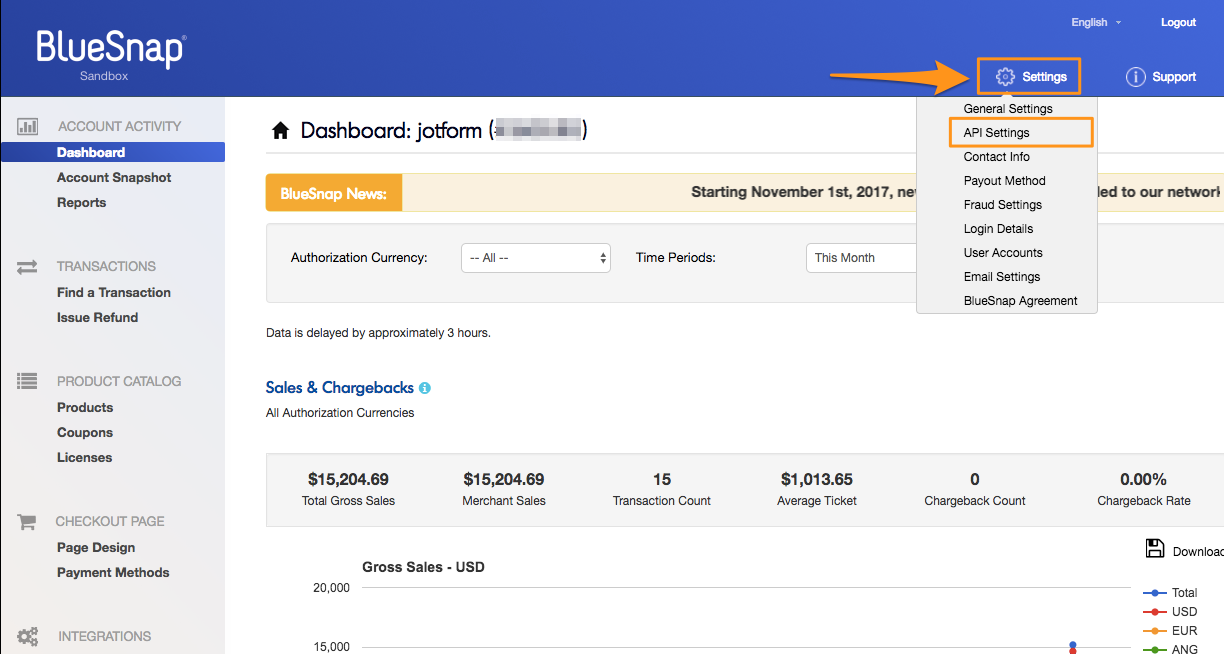Click the Chargeback Count value
The height and width of the screenshot is (654, 1224).
[x=975, y=479]
